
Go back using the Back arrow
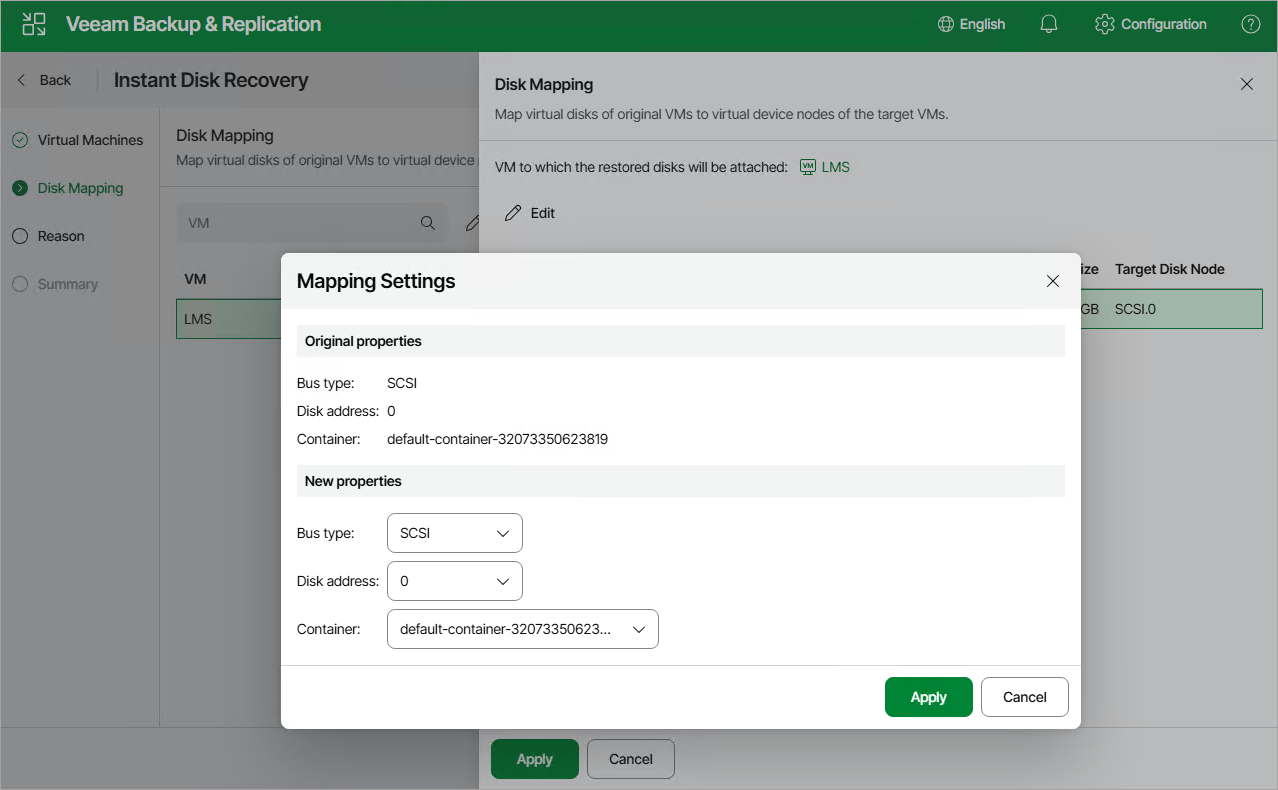tap(44, 80)
